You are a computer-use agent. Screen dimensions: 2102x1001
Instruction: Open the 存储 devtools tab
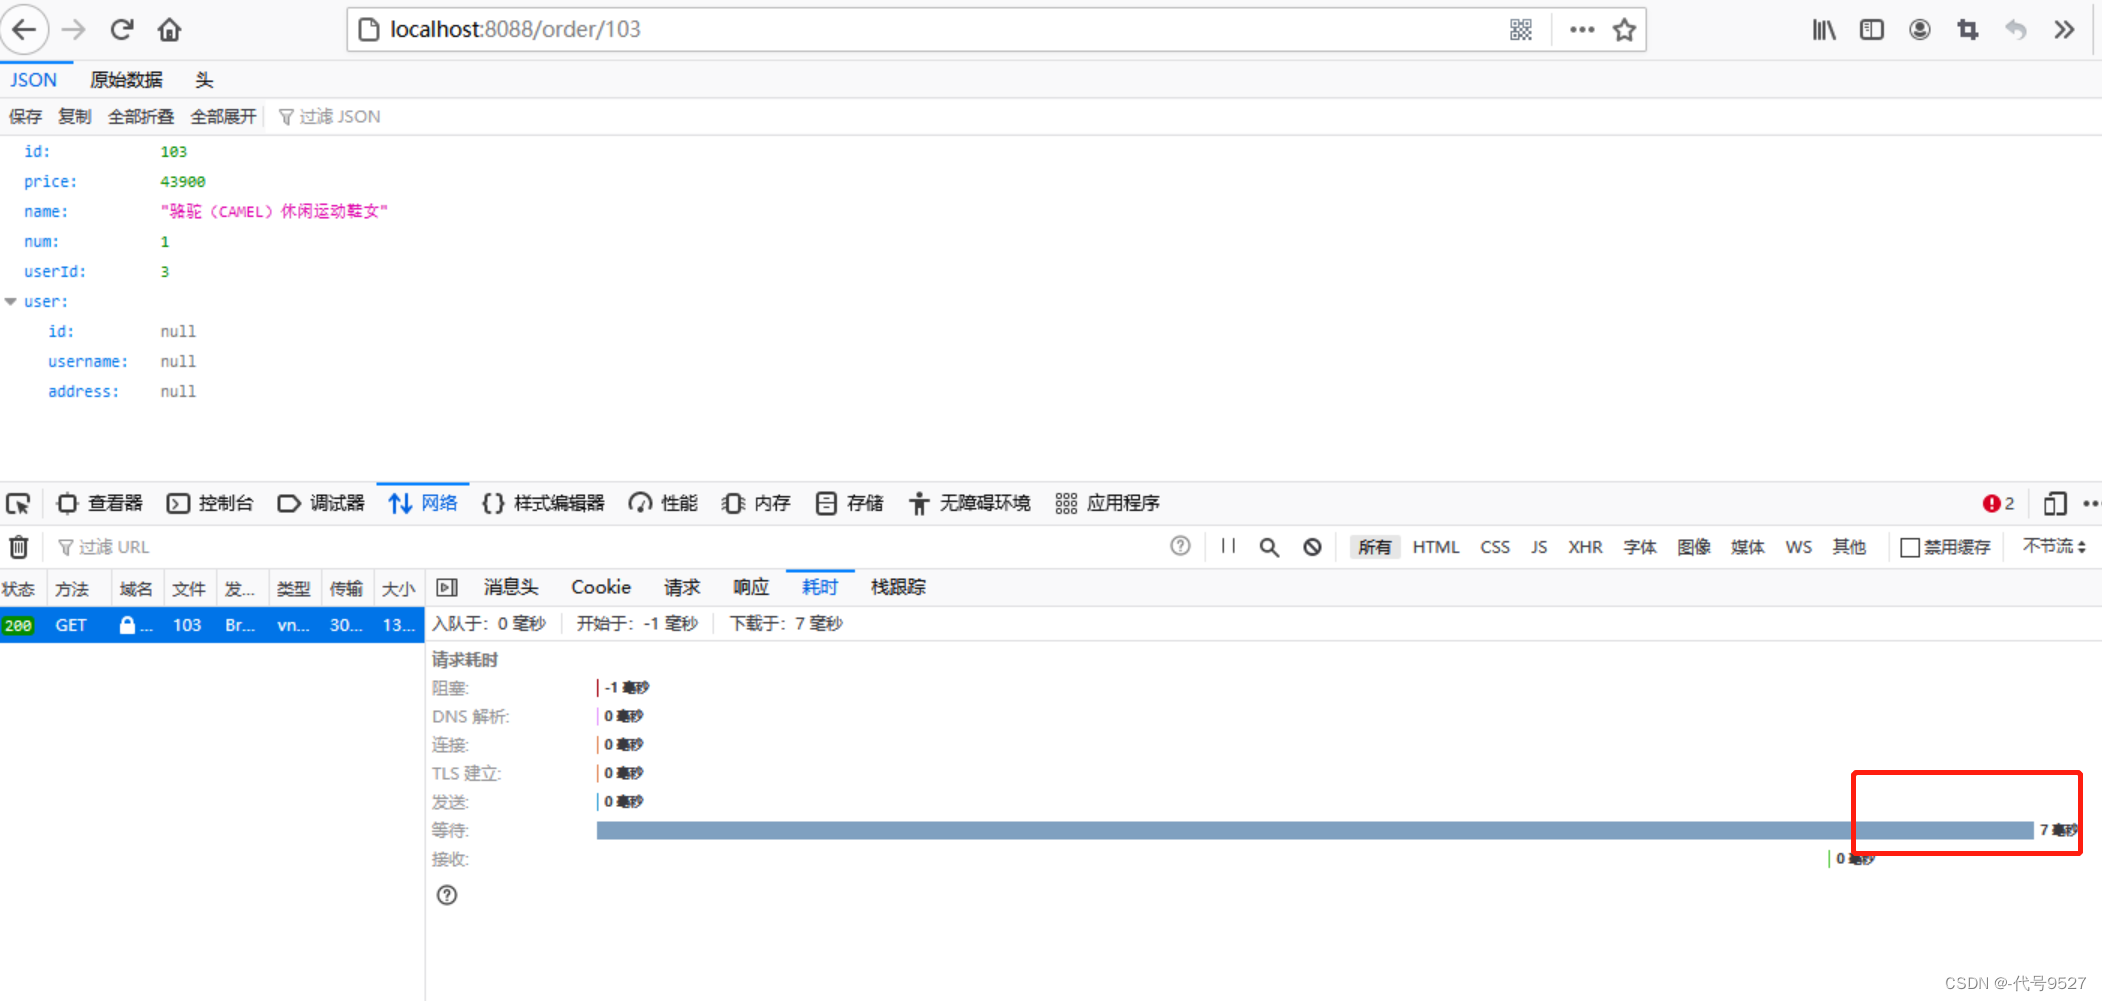click(x=850, y=503)
